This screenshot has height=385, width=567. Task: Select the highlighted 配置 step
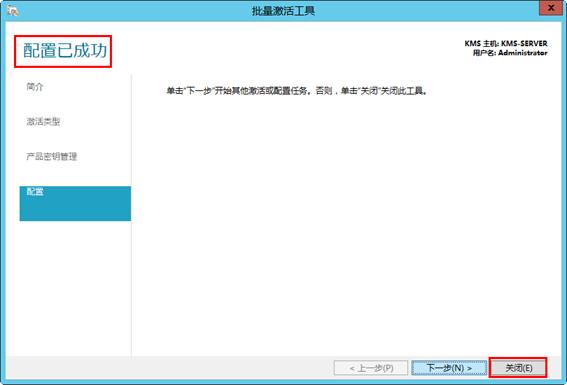pos(75,204)
